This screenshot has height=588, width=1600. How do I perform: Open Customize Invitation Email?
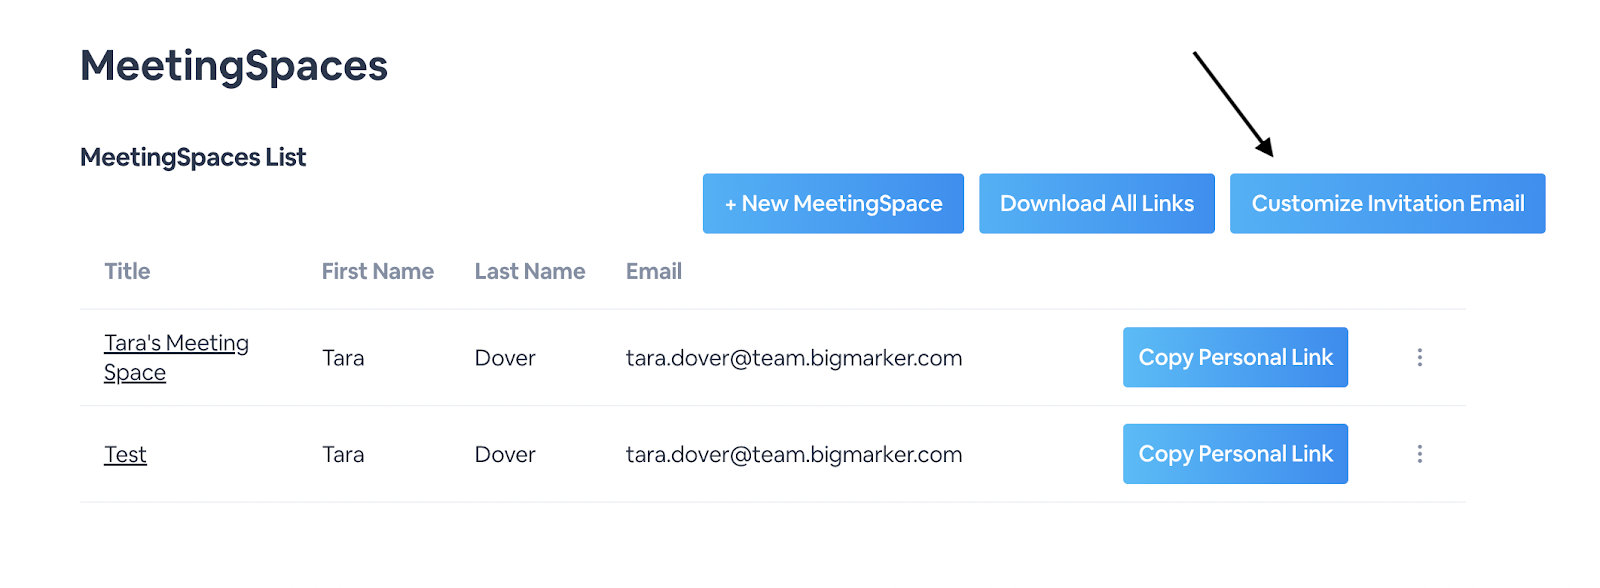pos(1388,204)
